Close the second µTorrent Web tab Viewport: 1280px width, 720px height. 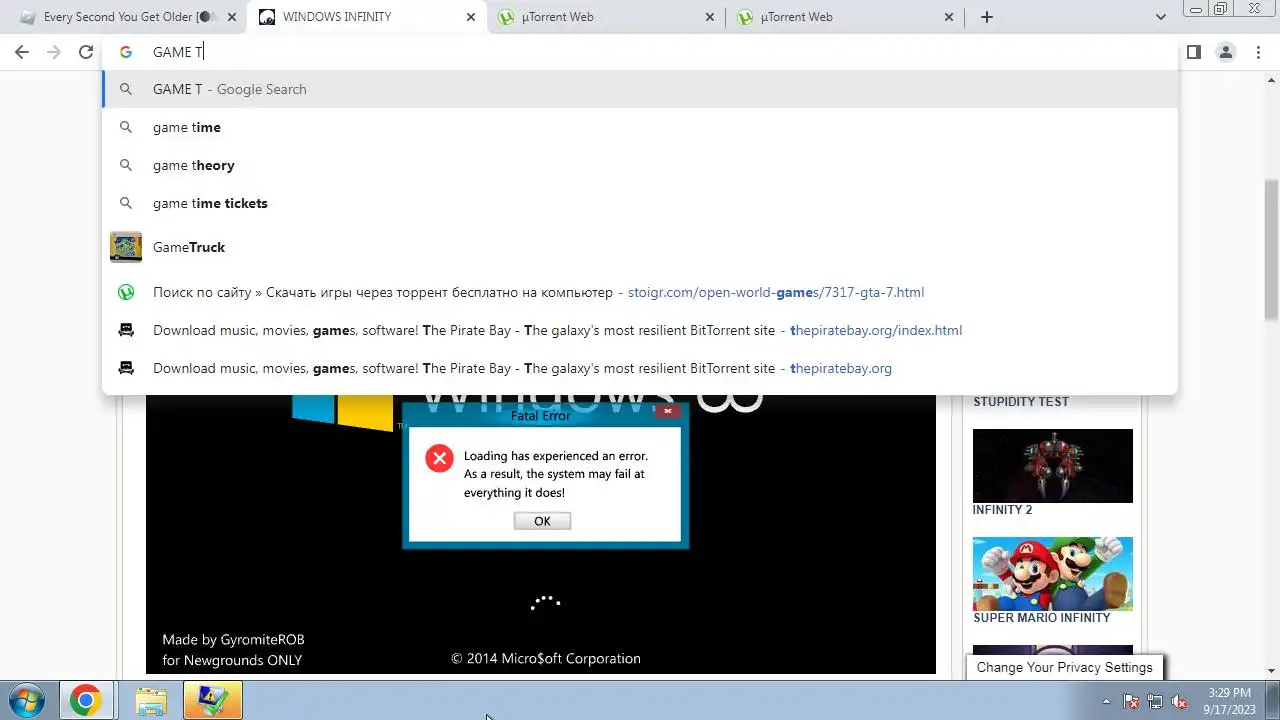(x=949, y=17)
